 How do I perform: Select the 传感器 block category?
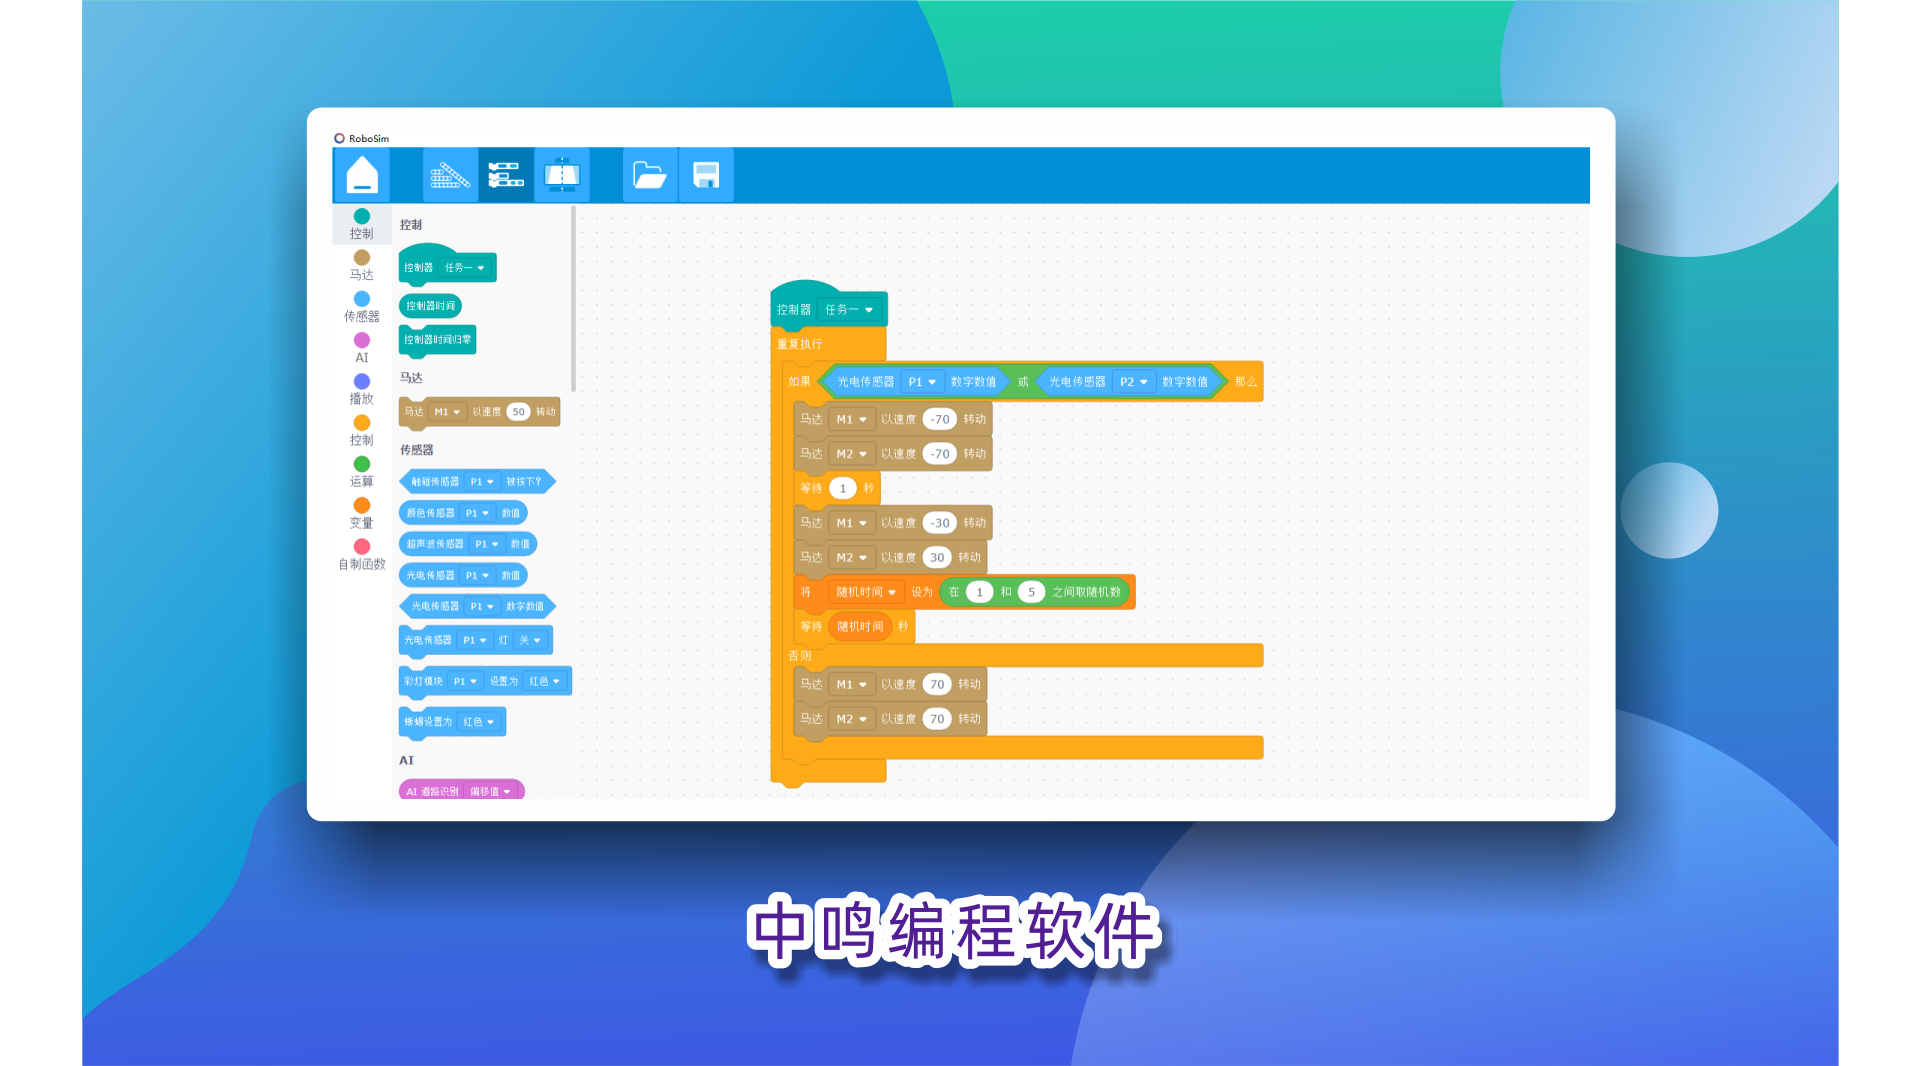[362, 307]
